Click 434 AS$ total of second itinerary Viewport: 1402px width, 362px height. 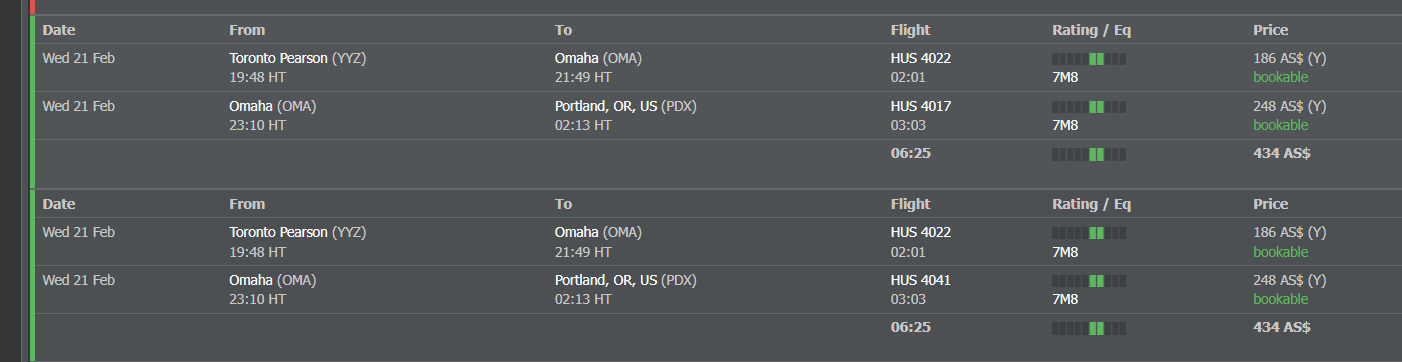(1282, 328)
